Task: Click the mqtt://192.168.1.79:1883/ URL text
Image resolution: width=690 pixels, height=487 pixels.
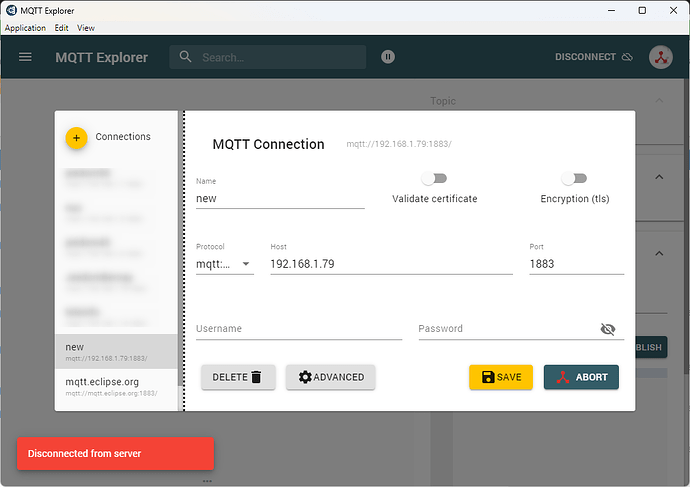Action: (x=399, y=144)
